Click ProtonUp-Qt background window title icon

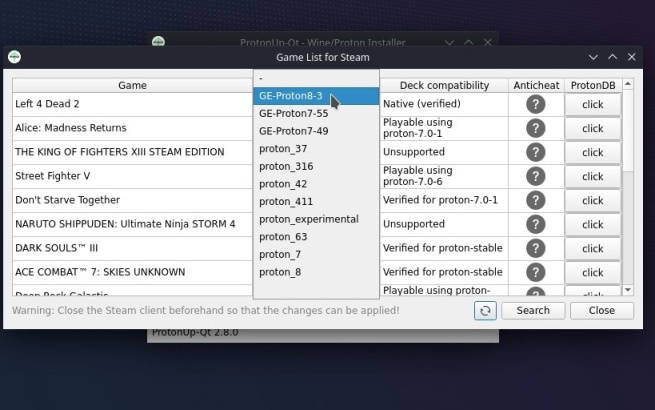coord(158,41)
